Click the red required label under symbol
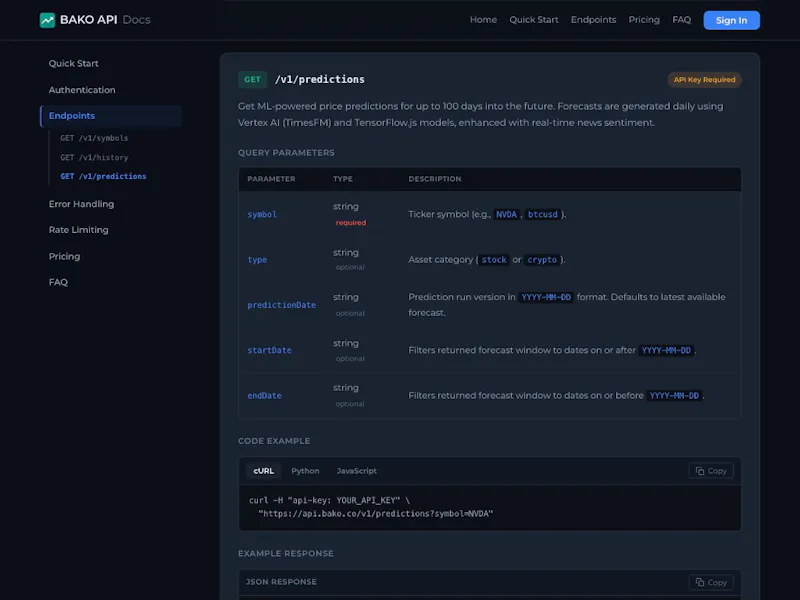The height and width of the screenshot is (600, 800). (351, 222)
